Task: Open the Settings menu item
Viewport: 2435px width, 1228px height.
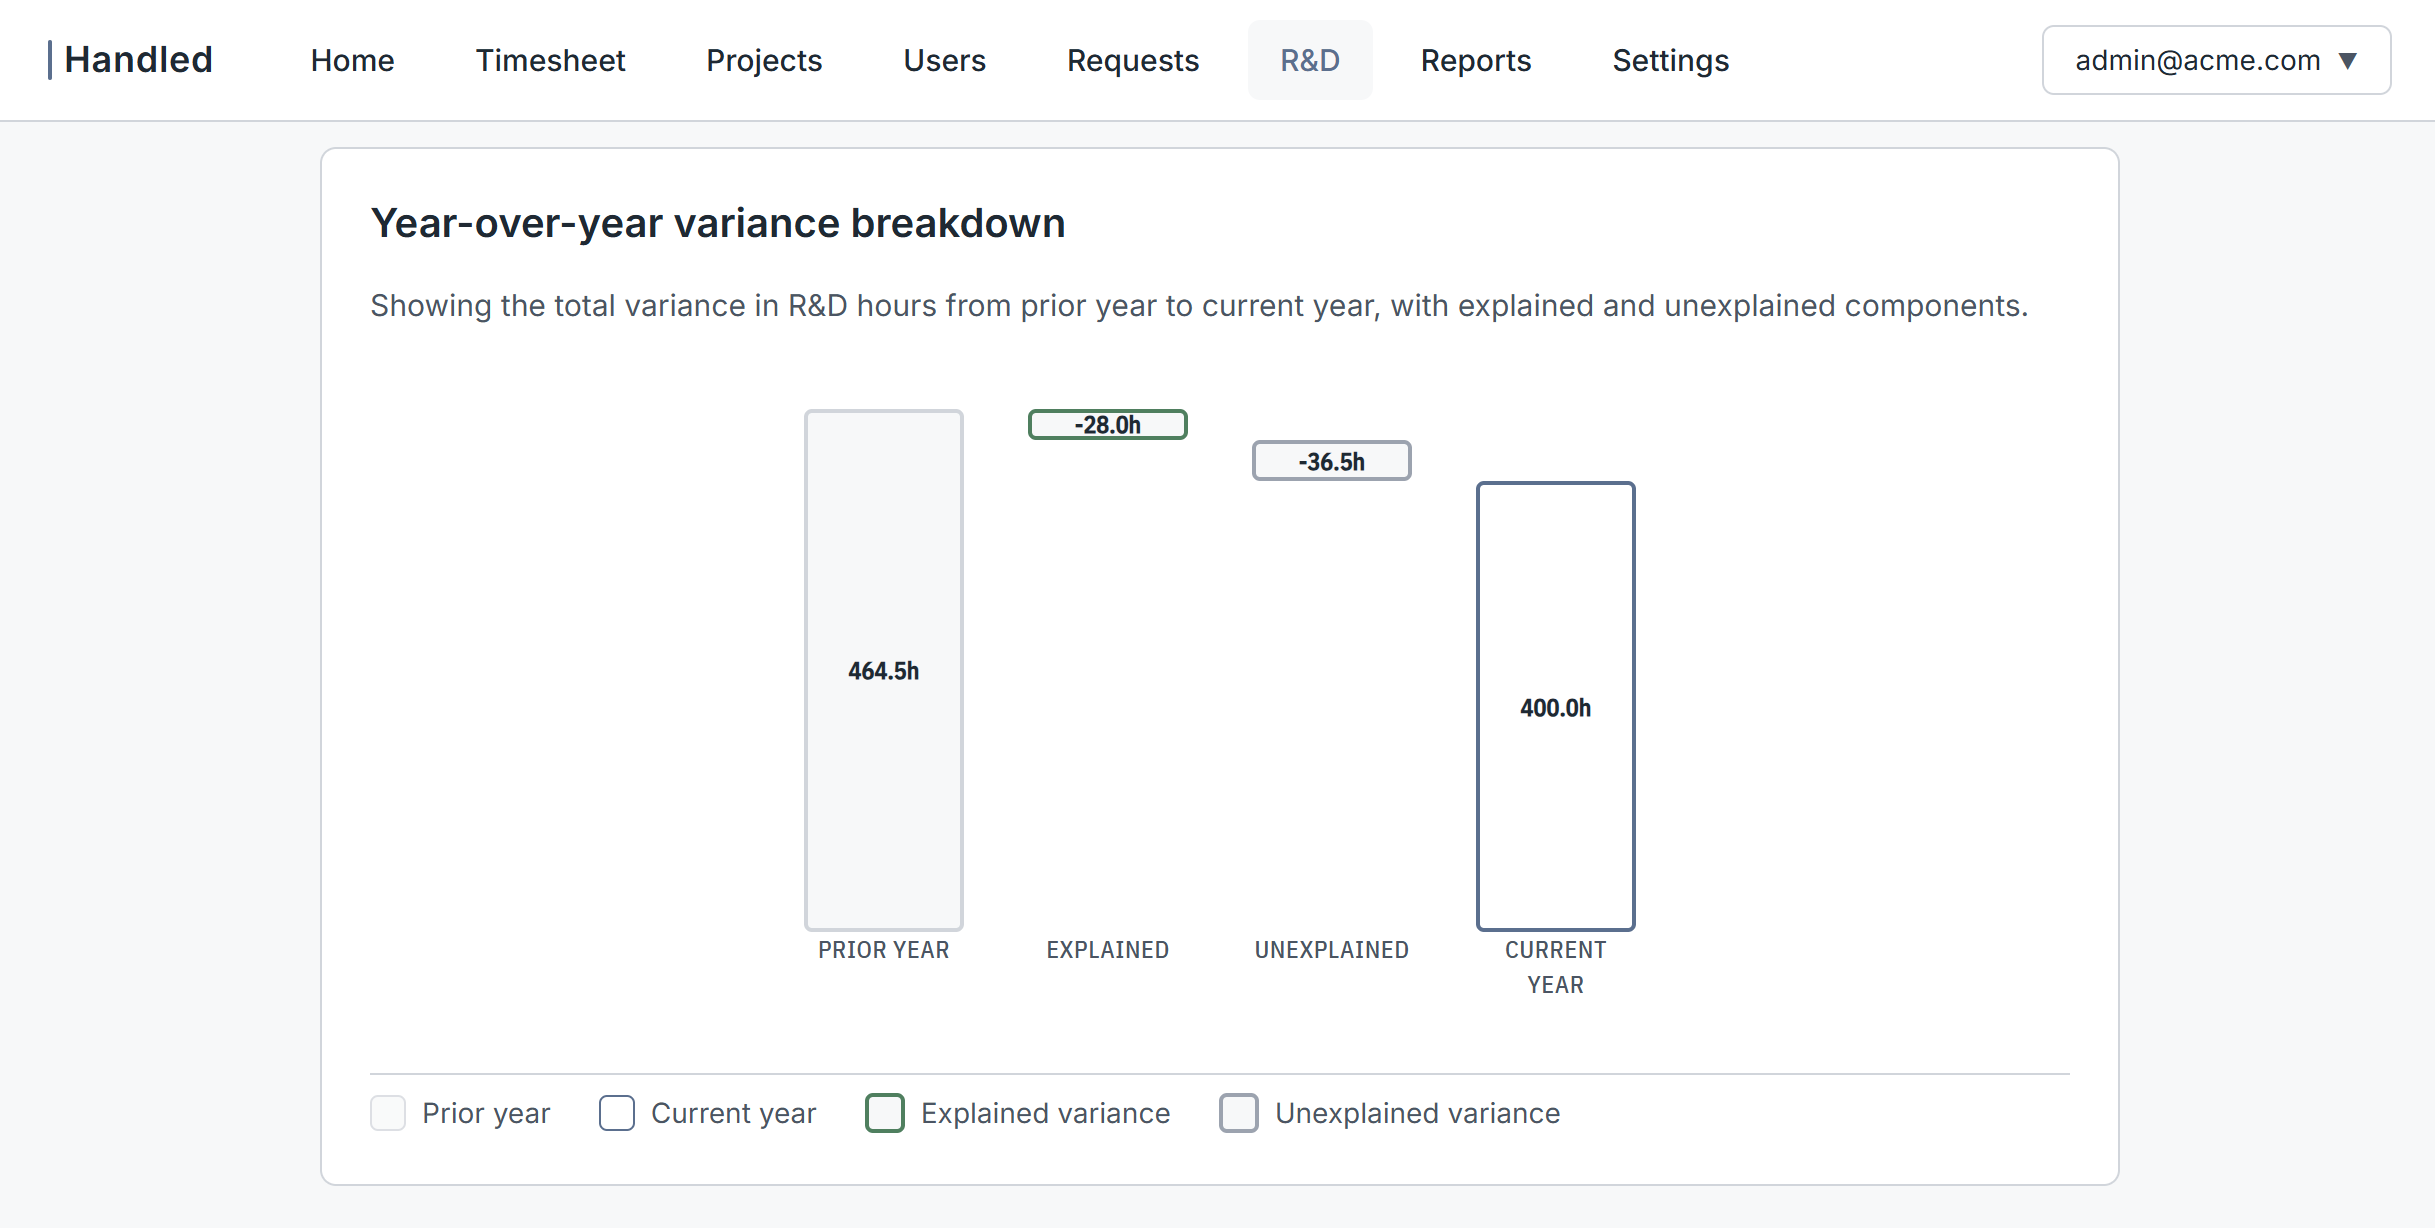Action: click(1670, 60)
